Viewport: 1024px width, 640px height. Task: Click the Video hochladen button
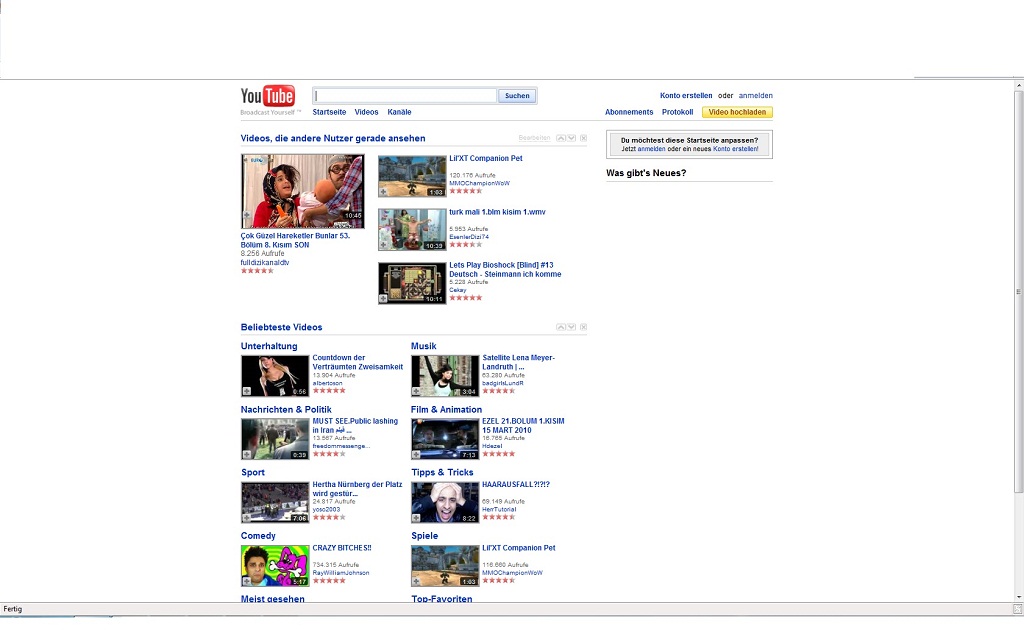(737, 112)
